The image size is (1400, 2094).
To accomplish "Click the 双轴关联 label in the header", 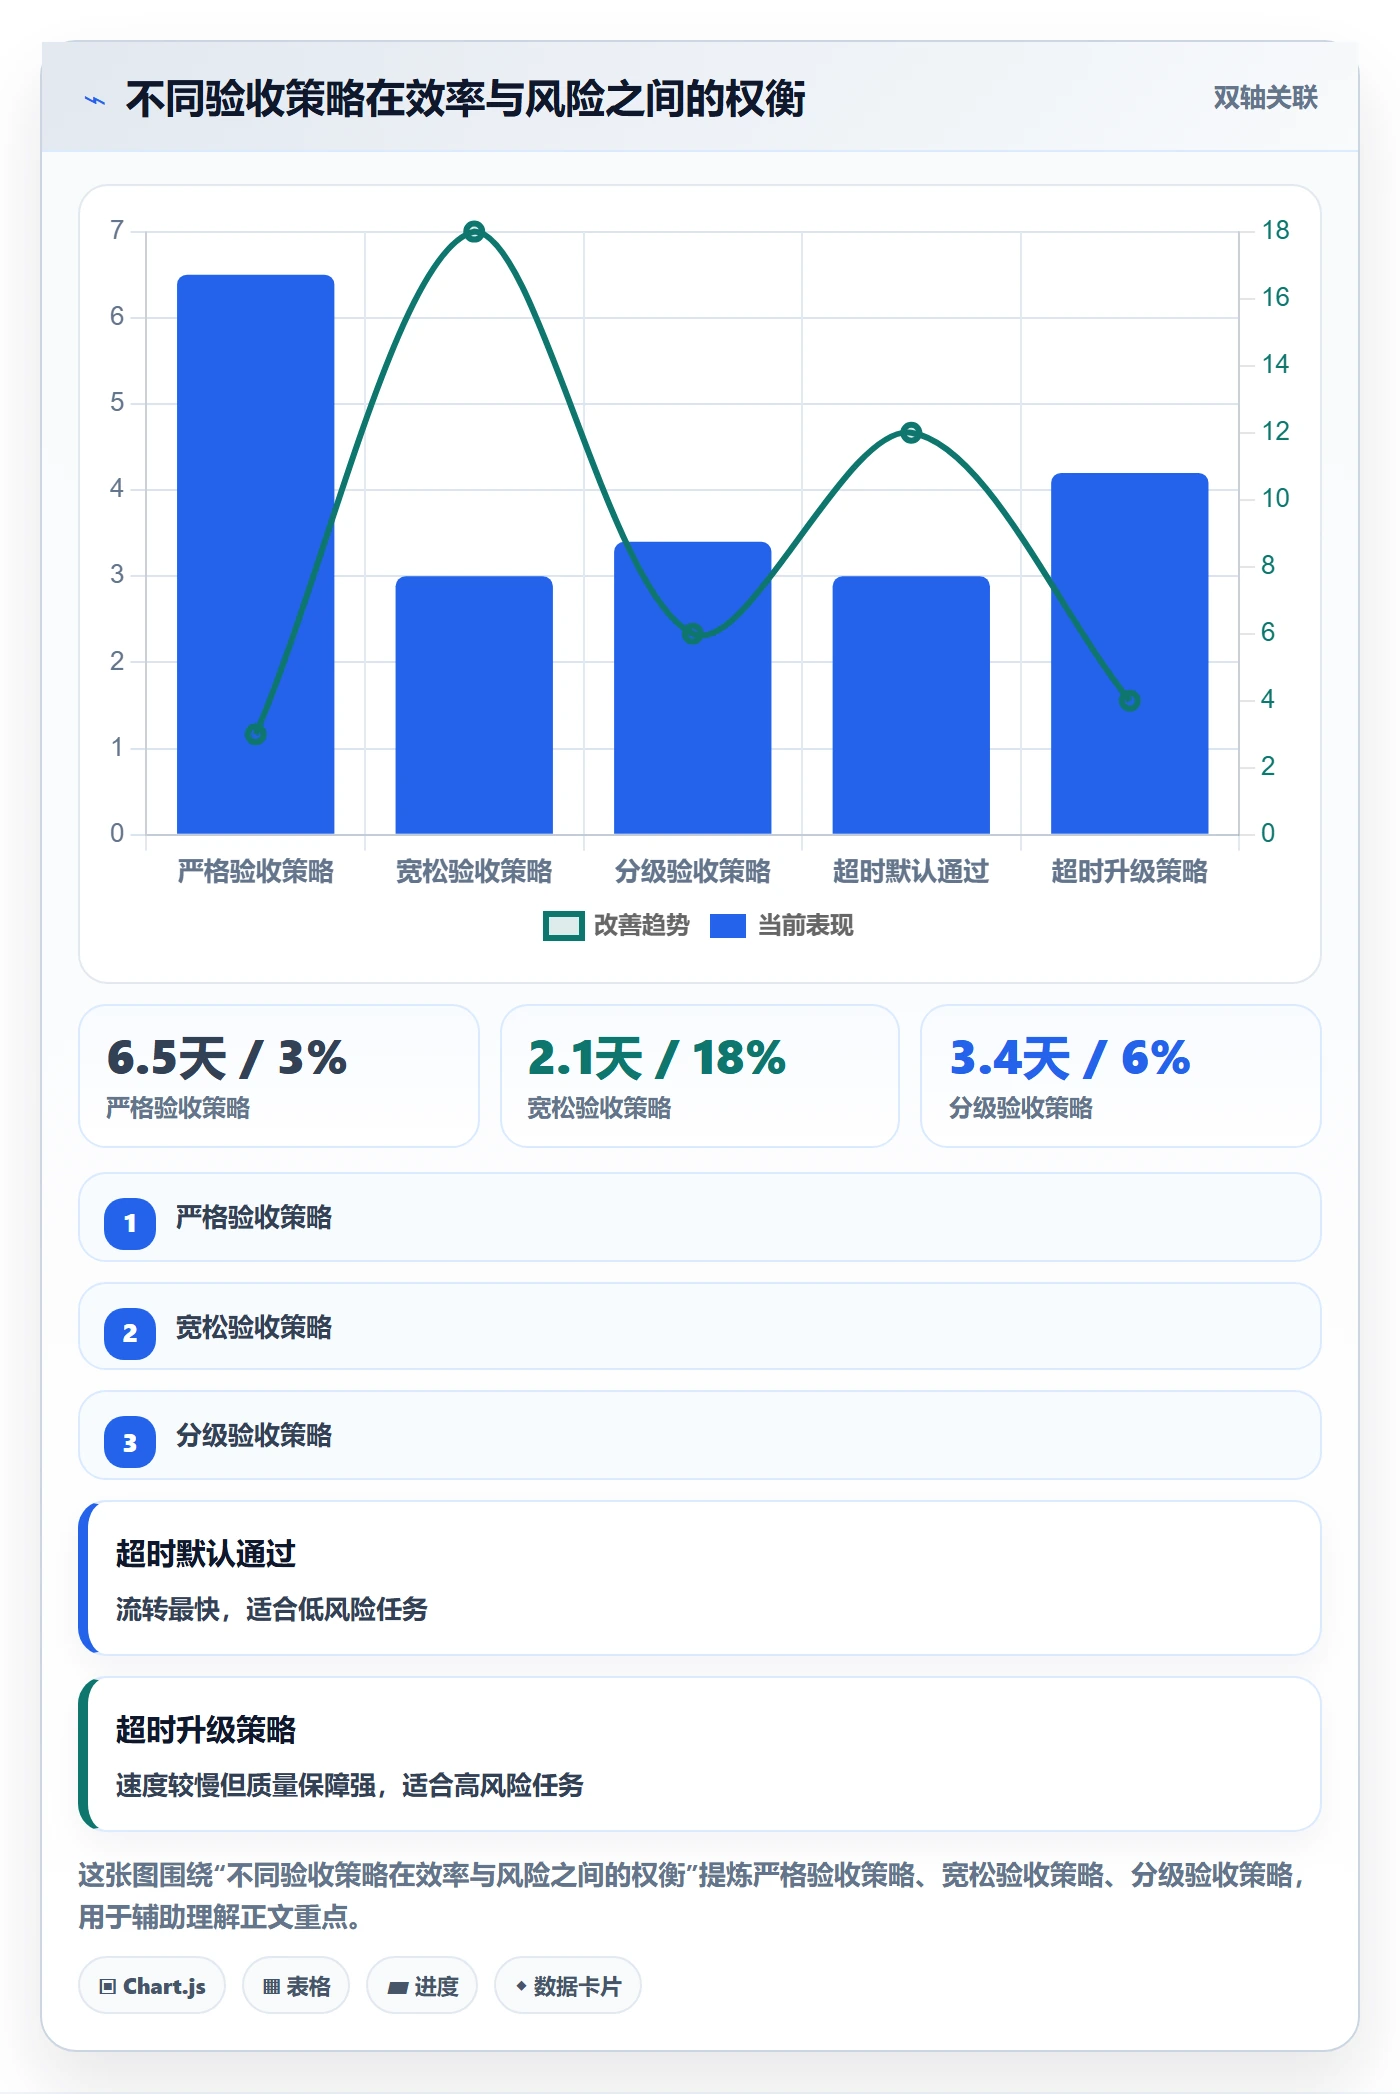I will [x=1265, y=98].
